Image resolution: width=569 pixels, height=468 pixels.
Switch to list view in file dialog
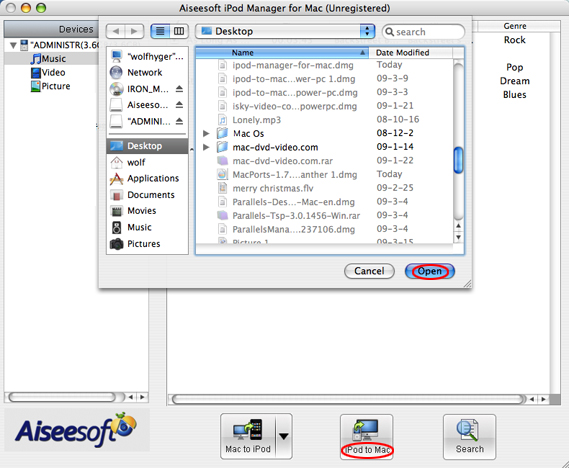[x=160, y=31]
